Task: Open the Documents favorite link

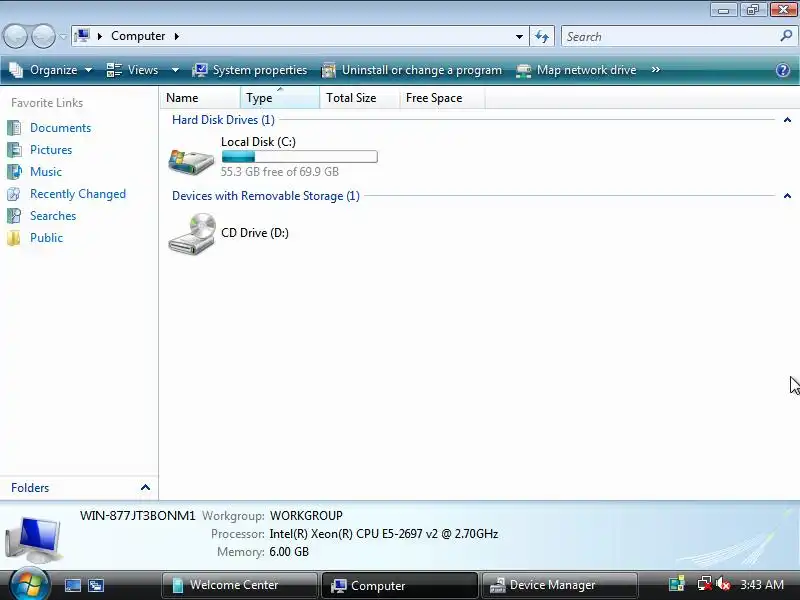Action: point(60,128)
